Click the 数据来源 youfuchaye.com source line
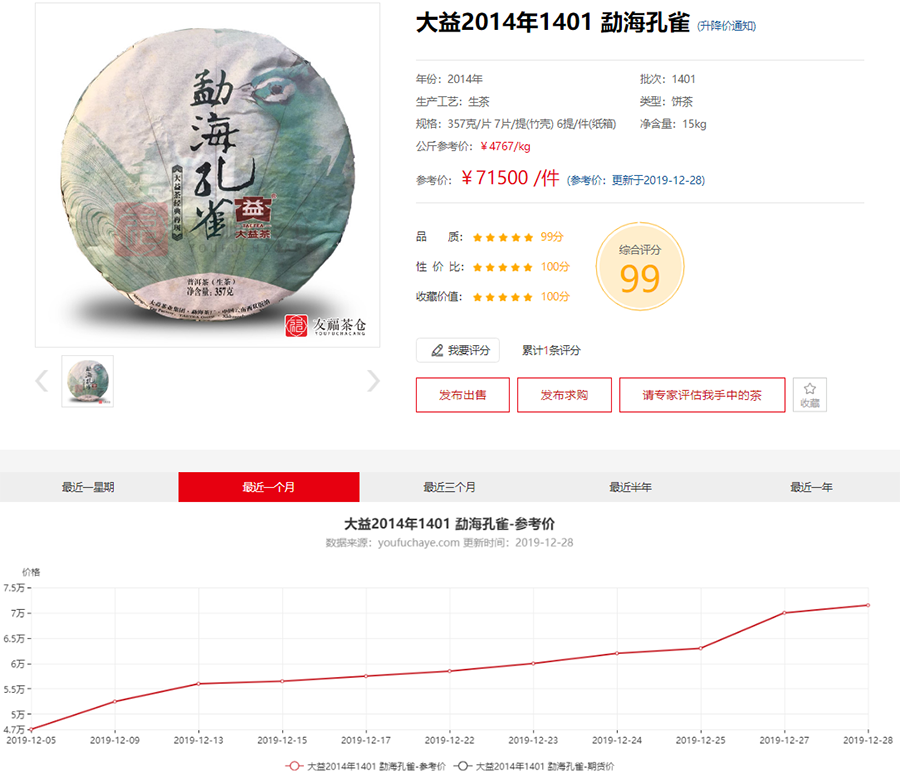900x775 pixels. 449,542
